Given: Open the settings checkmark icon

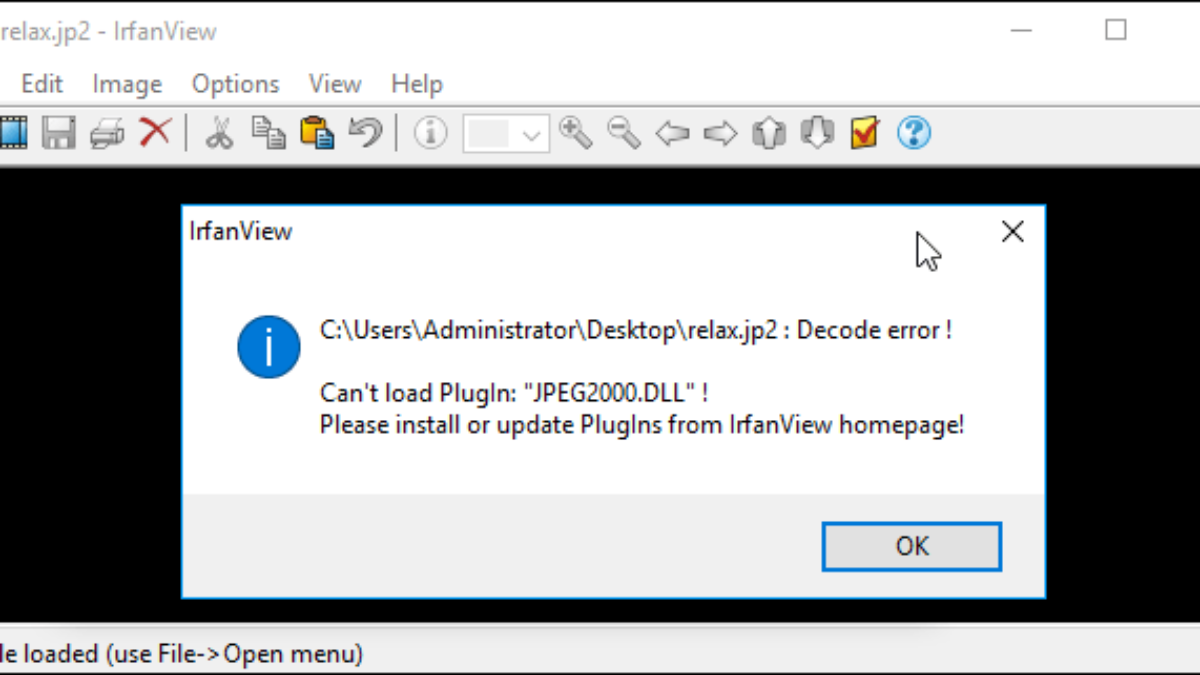Looking at the screenshot, I should click(x=864, y=132).
